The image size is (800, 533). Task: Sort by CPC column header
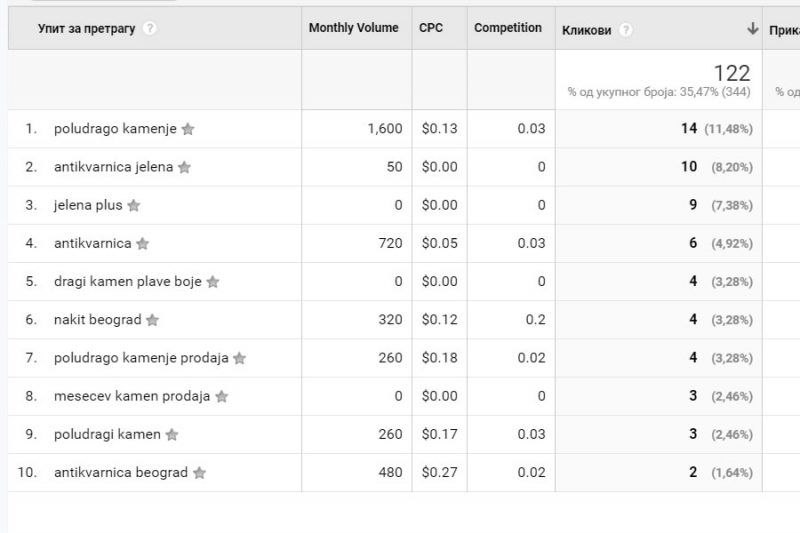pos(431,28)
